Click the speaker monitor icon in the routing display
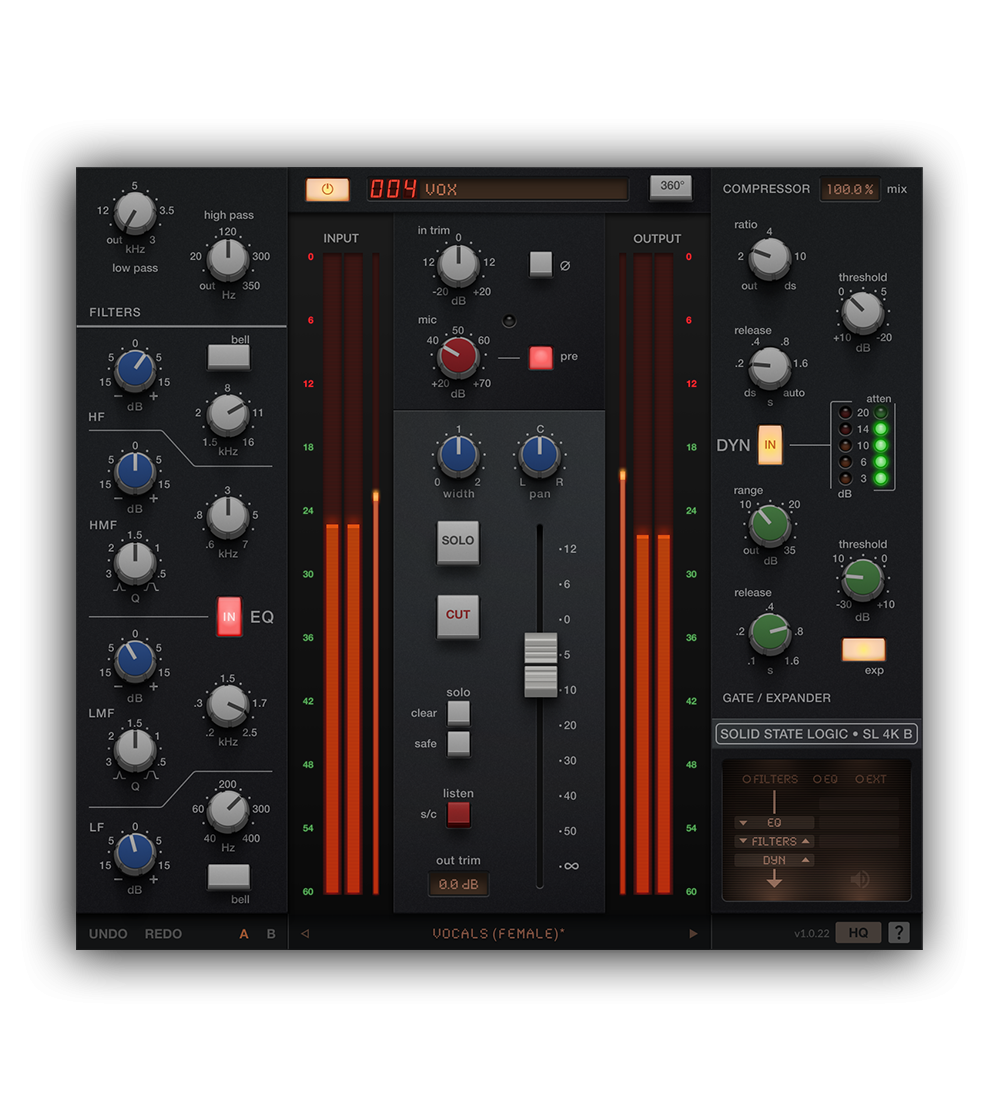Viewport: 1000px width, 1102px height. pyautogui.click(x=860, y=879)
